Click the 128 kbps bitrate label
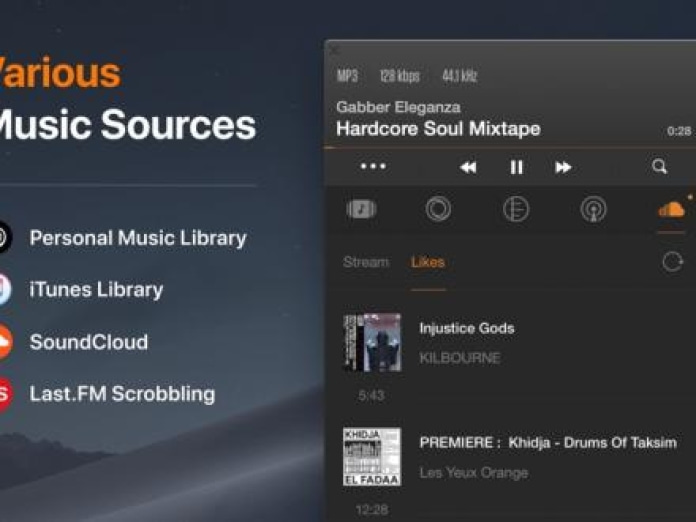Image resolution: width=696 pixels, height=522 pixels. tap(399, 76)
